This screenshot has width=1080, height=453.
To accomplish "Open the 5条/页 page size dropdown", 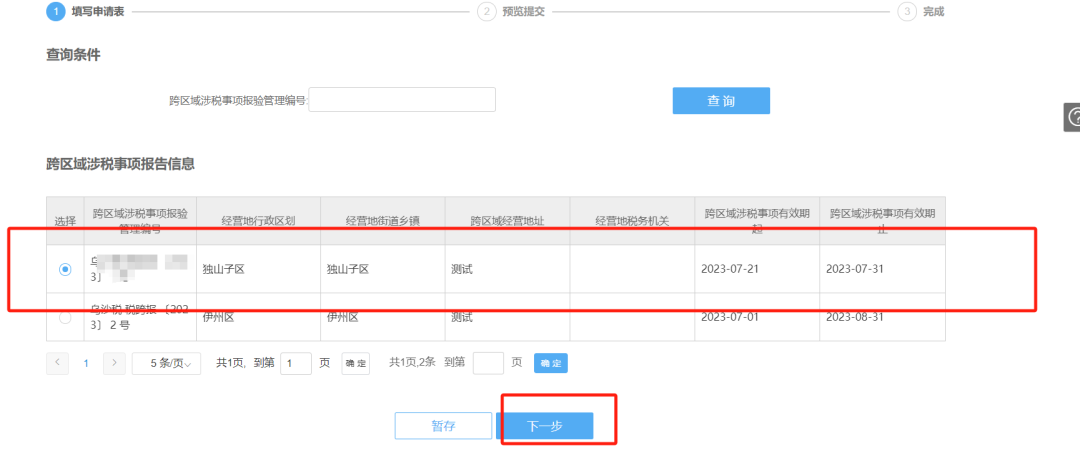I will click(166, 363).
